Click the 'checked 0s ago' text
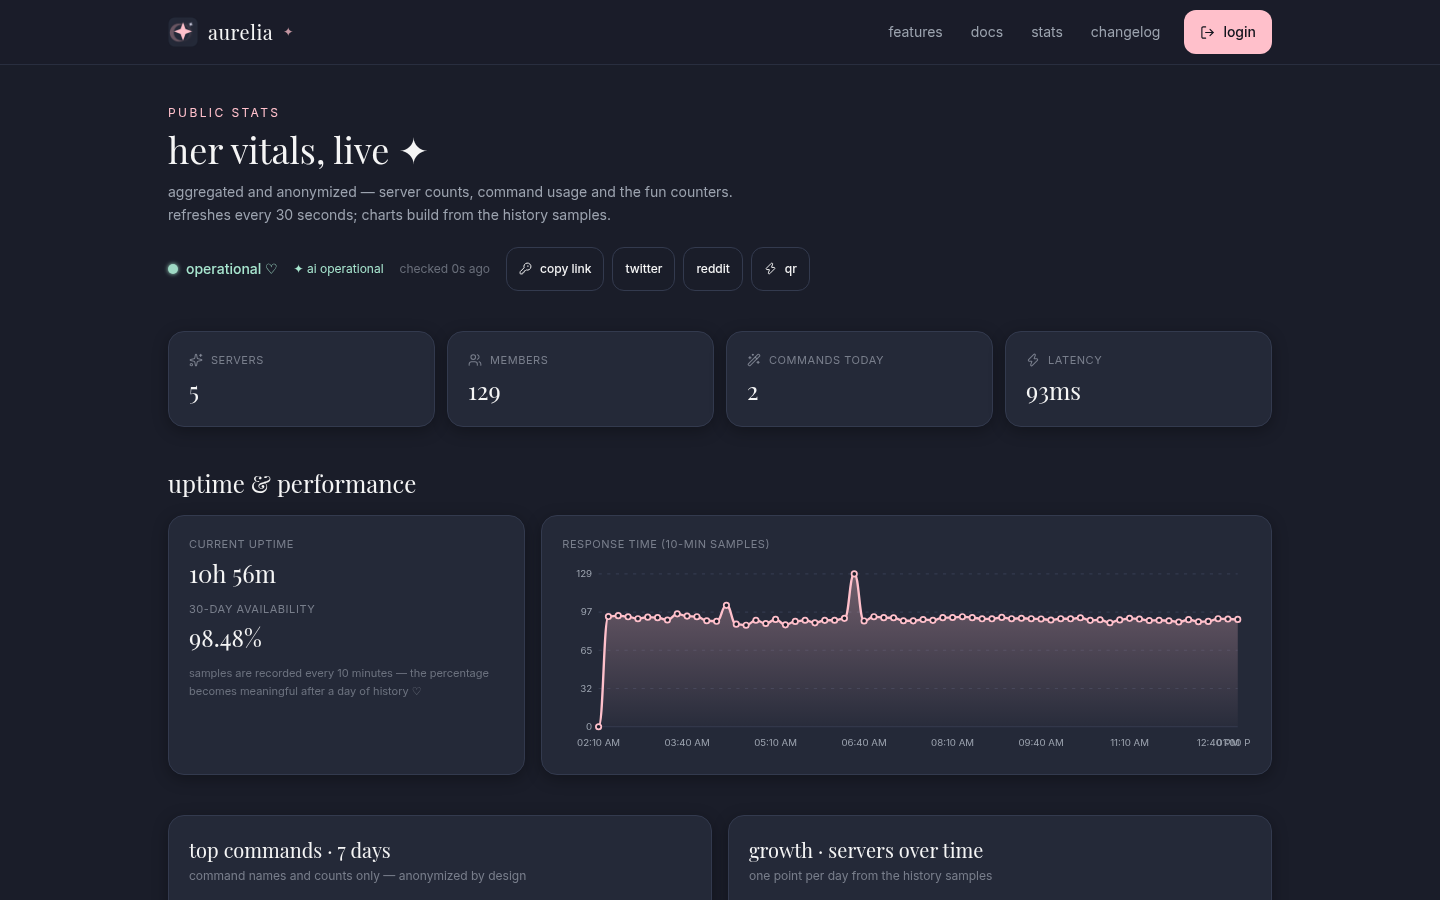The height and width of the screenshot is (900, 1440). coord(445,269)
